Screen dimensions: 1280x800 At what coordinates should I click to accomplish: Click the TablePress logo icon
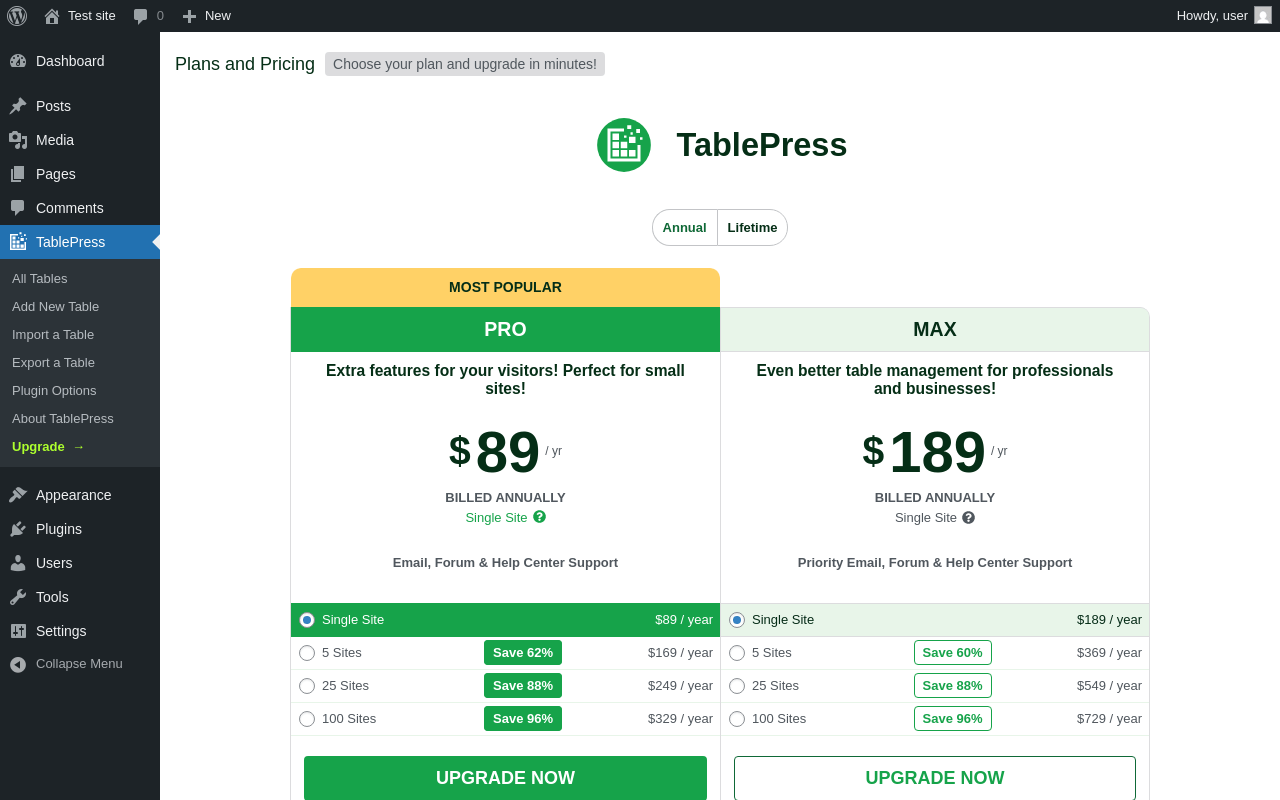pos(624,145)
